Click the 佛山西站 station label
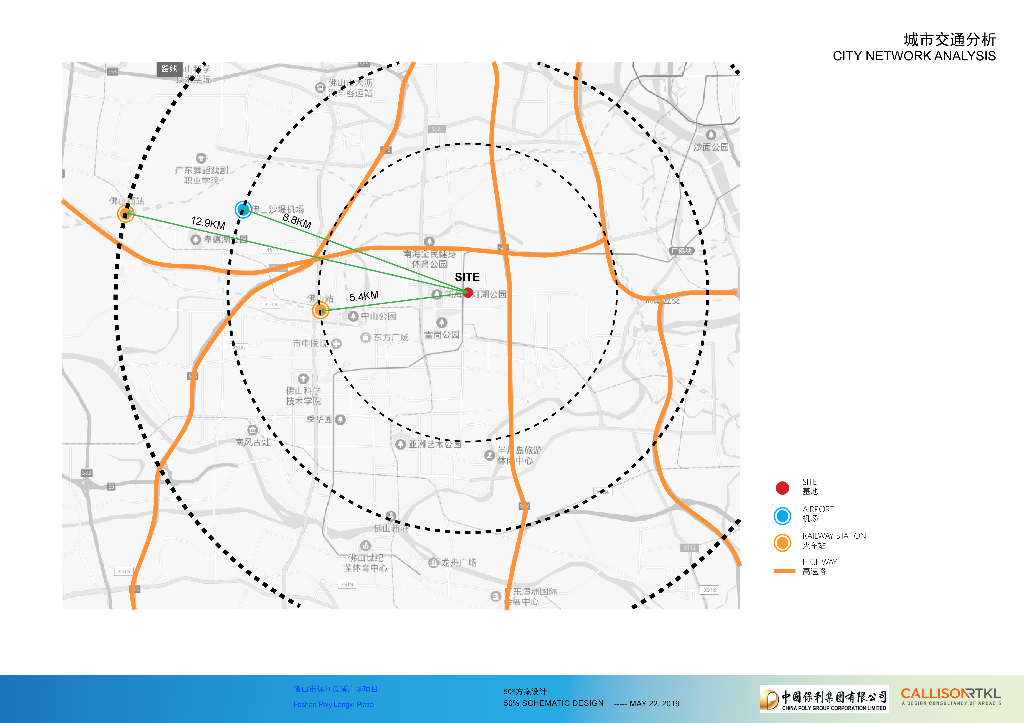The width and height of the screenshot is (1024, 723). click(x=126, y=201)
